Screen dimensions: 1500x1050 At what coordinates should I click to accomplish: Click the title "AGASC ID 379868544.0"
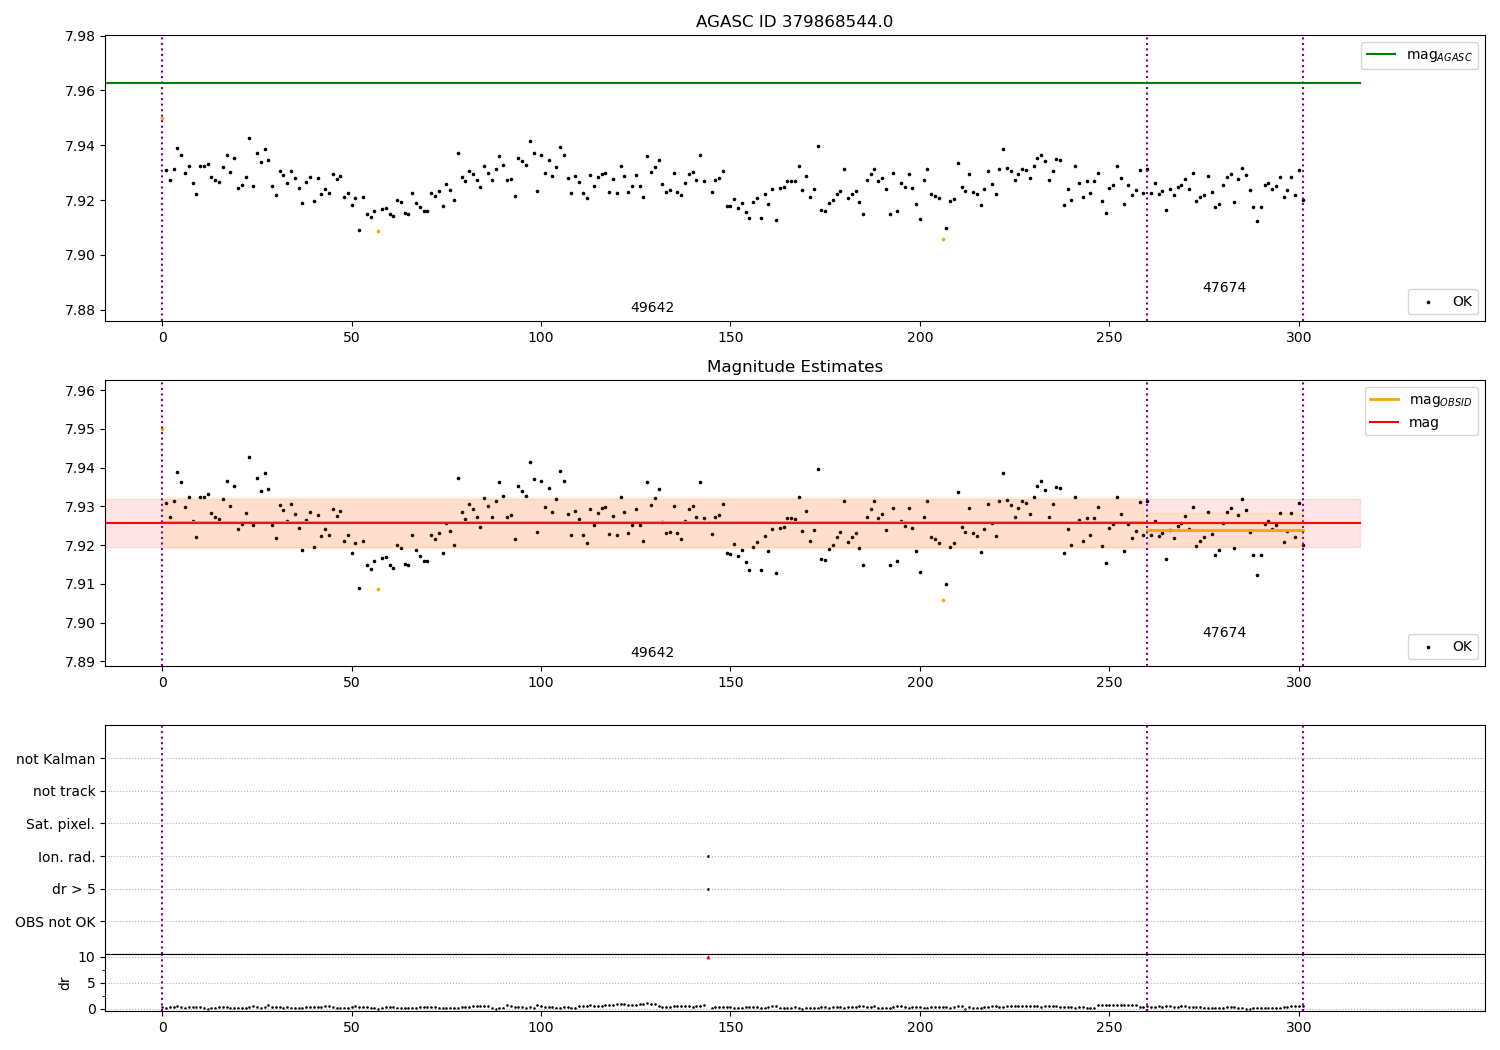tap(795, 22)
